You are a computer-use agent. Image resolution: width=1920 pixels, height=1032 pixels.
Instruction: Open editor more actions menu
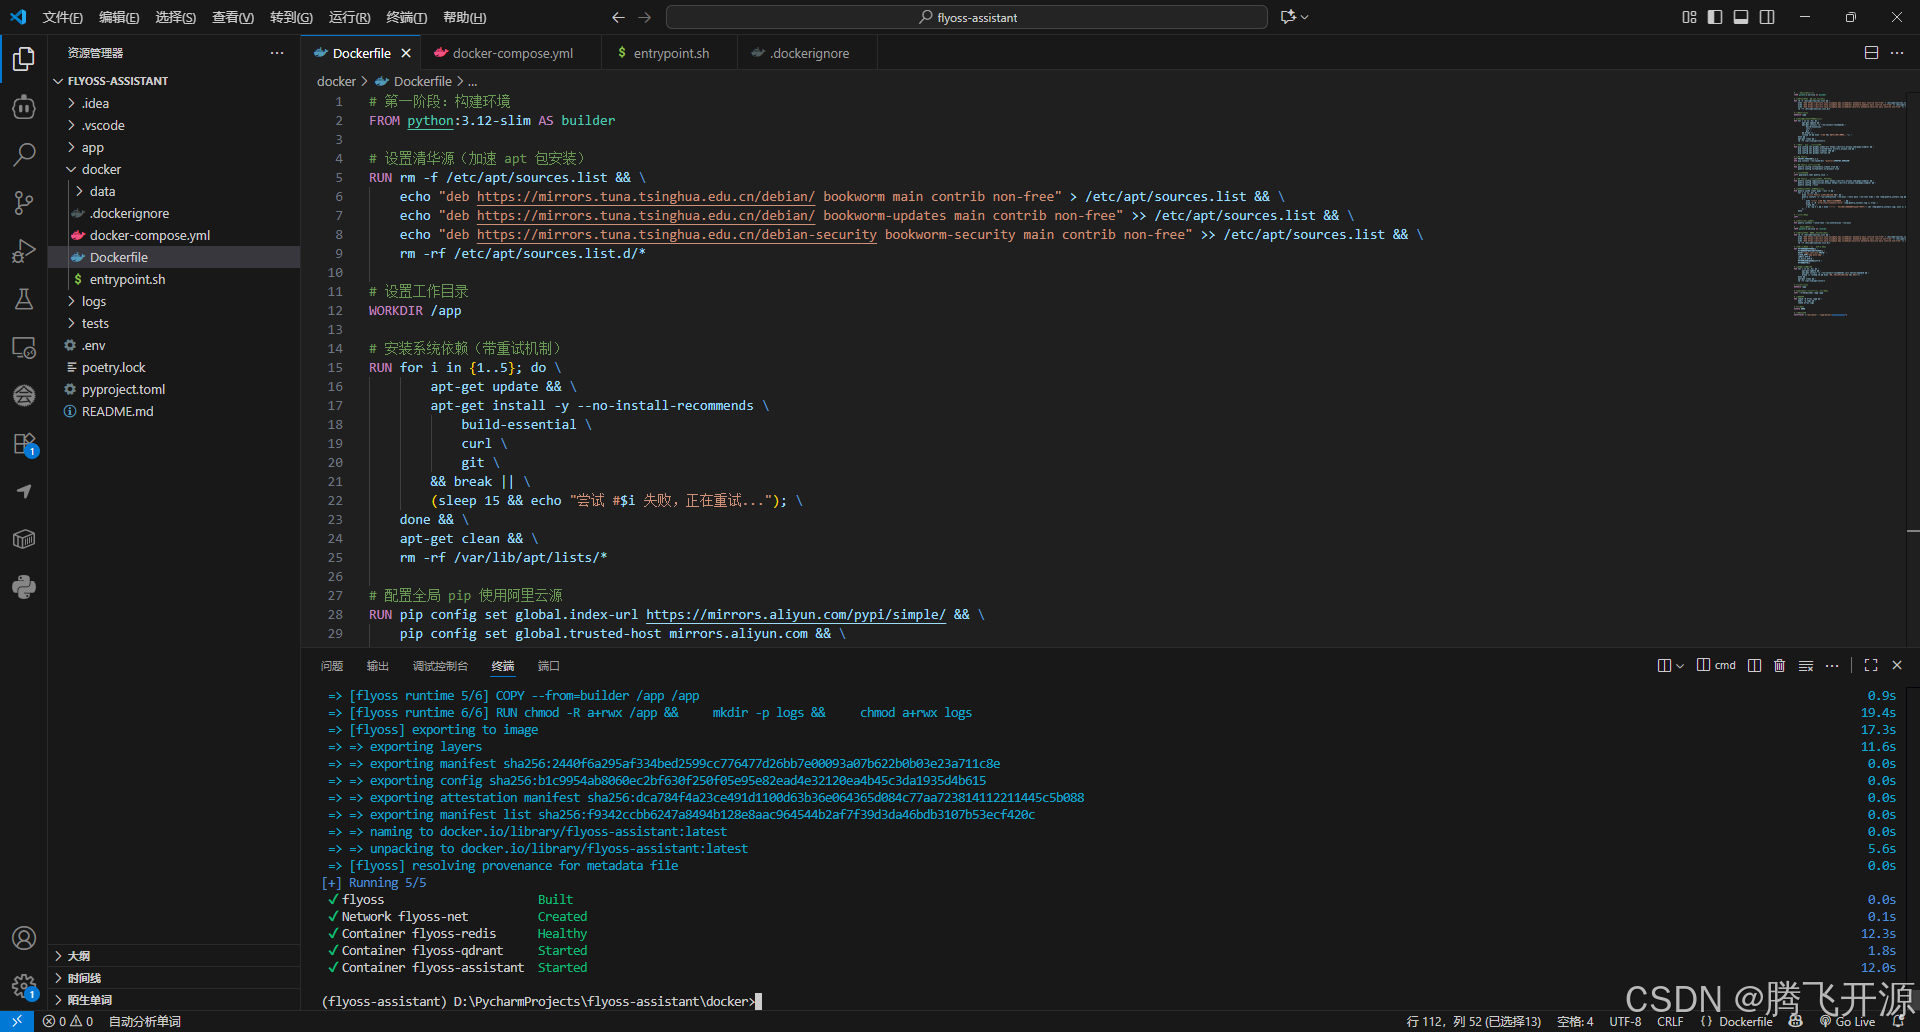tap(1897, 53)
